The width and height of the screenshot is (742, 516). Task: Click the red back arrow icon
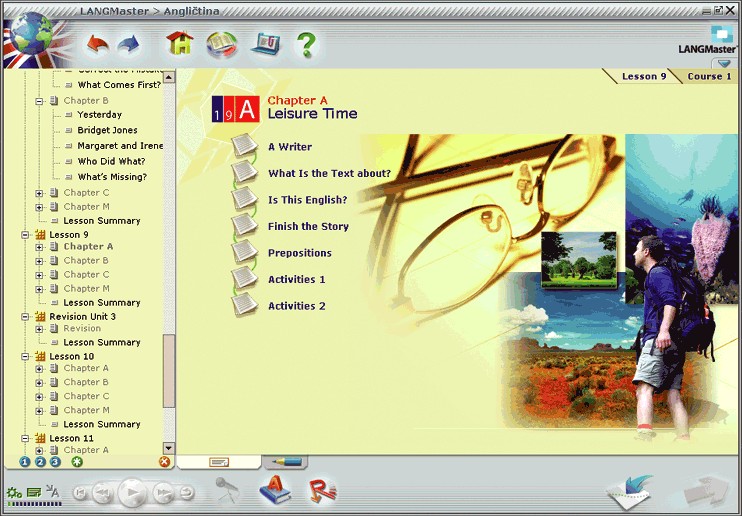click(98, 44)
